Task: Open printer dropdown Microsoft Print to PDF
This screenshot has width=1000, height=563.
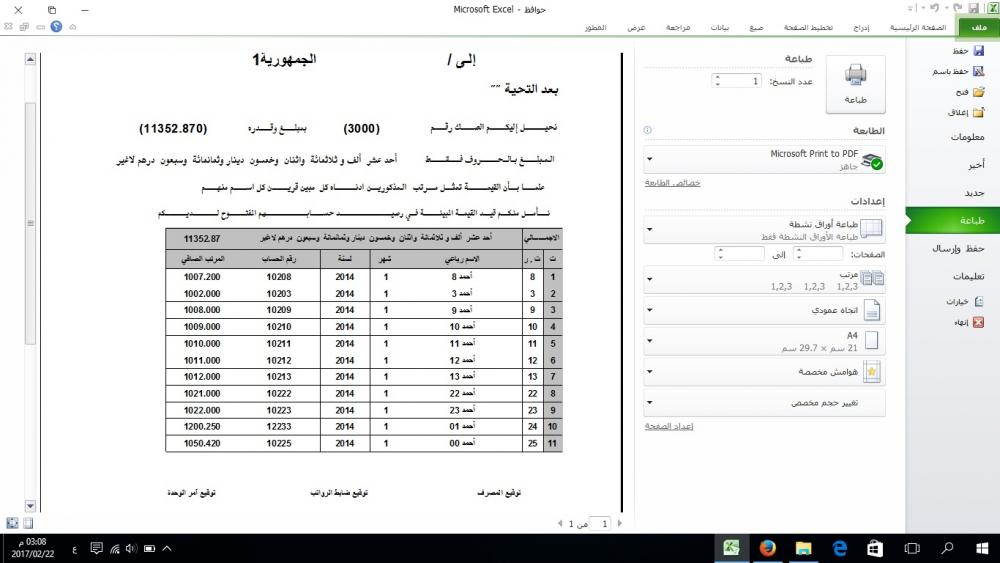Action: pyautogui.click(x=764, y=159)
